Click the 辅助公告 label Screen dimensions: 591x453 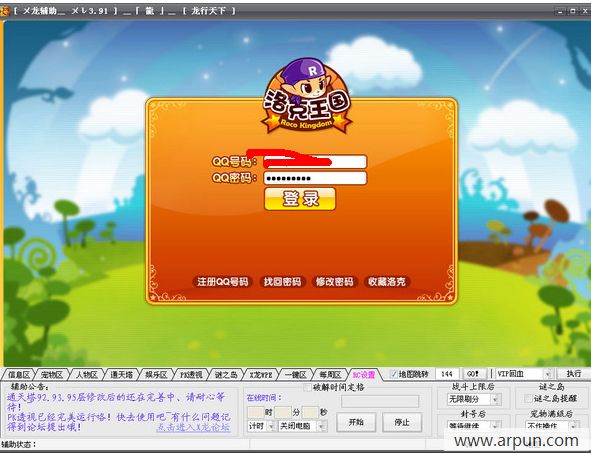(x=30, y=387)
